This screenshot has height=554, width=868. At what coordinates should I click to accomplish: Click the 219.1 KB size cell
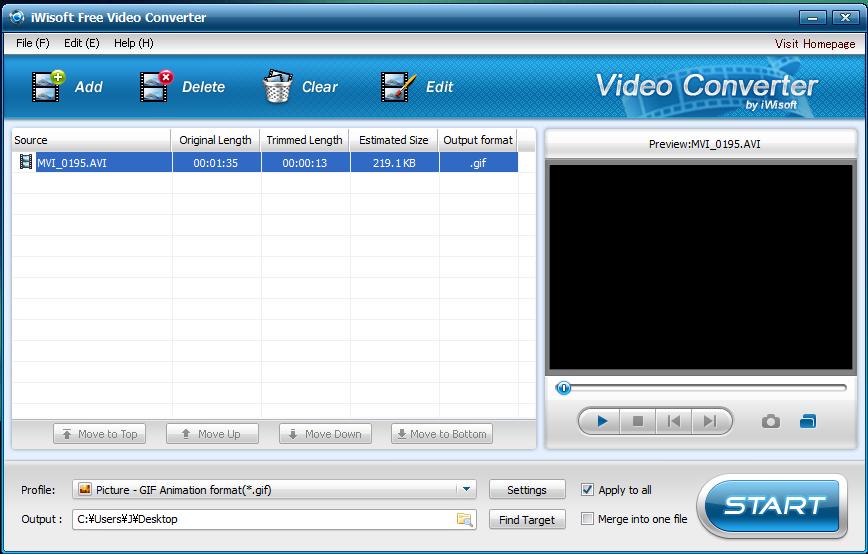pyautogui.click(x=394, y=163)
